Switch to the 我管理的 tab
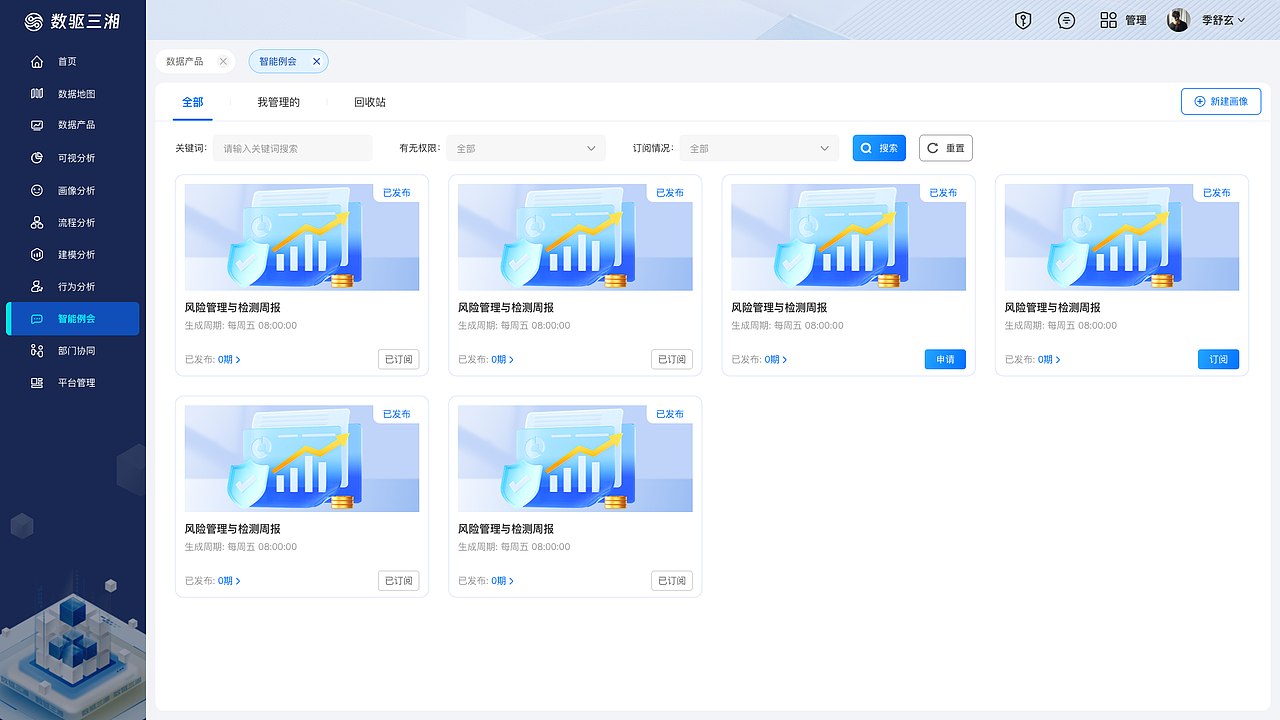The height and width of the screenshot is (720, 1280). [x=277, y=101]
